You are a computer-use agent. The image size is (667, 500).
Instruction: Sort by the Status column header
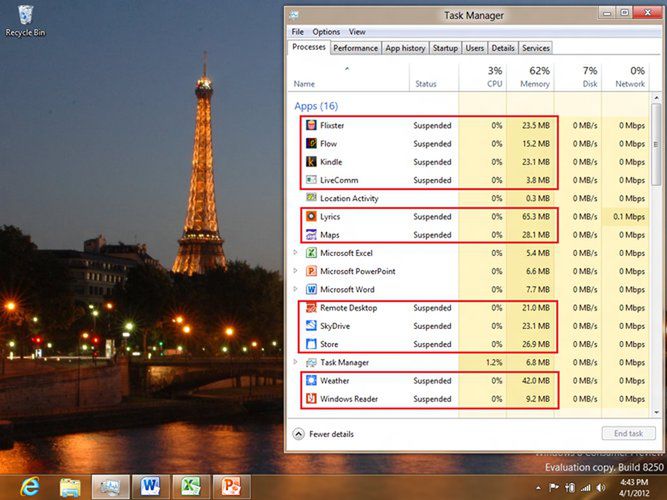pyautogui.click(x=434, y=77)
